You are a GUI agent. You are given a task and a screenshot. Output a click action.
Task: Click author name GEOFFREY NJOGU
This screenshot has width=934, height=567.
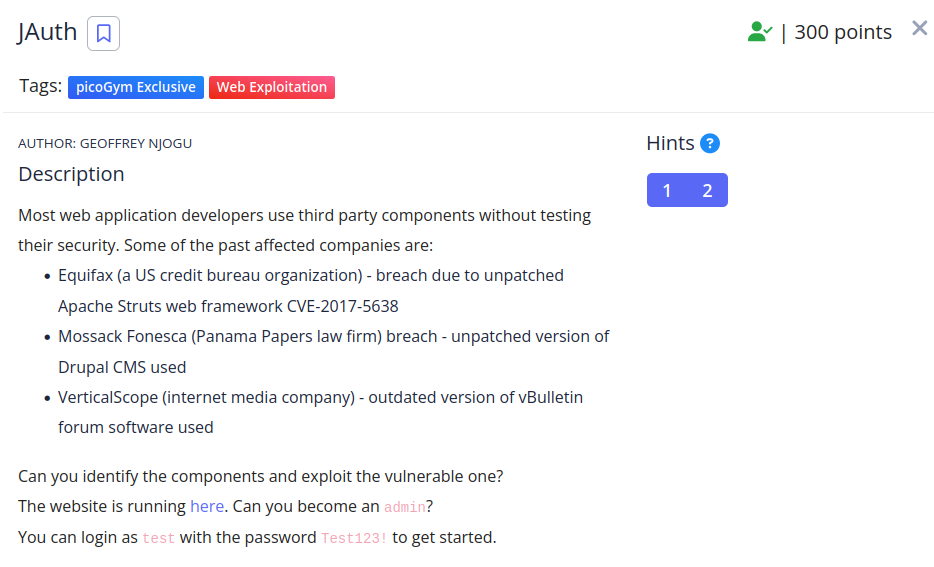136,144
